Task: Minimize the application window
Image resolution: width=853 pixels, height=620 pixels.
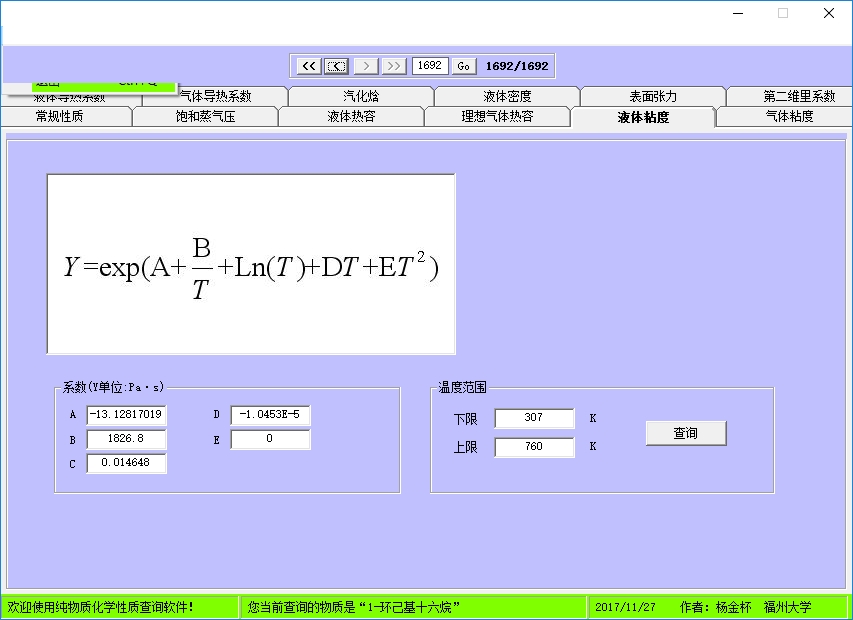Action: 738,13
